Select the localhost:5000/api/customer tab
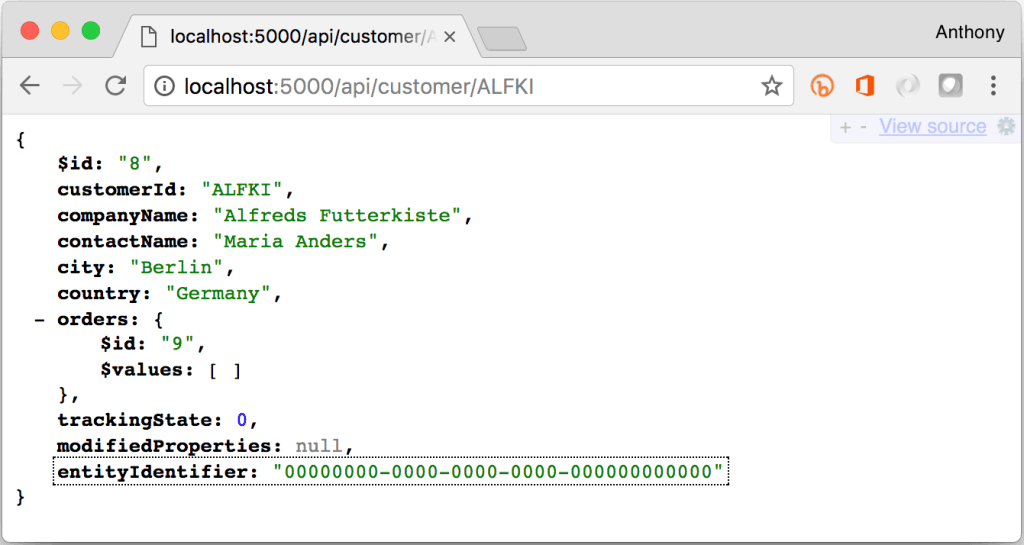The image size is (1024, 545). tap(297, 37)
